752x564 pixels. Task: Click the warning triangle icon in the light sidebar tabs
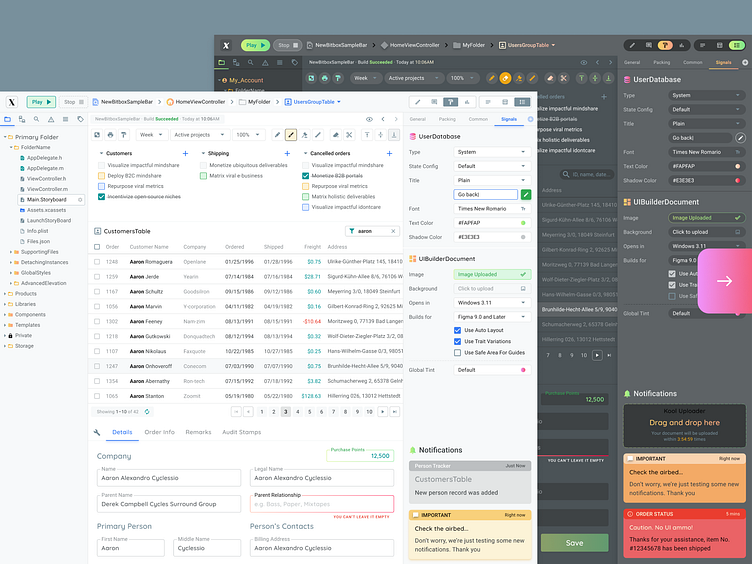tap(51, 119)
